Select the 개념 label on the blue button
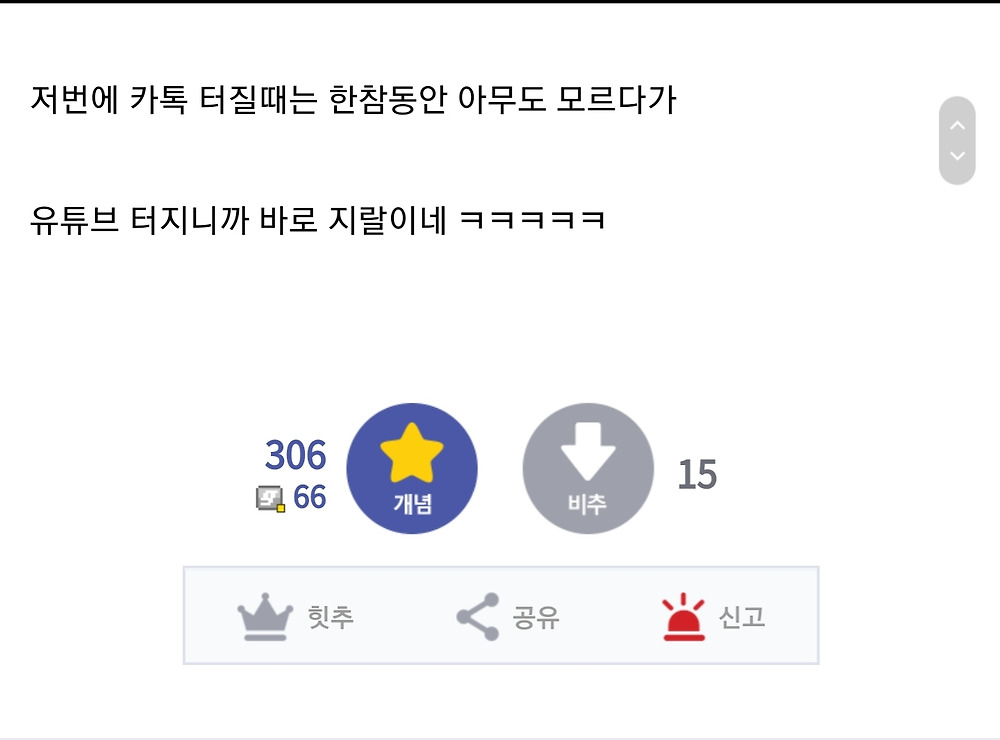The height and width of the screenshot is (740, 1000). tap(413, 504)
